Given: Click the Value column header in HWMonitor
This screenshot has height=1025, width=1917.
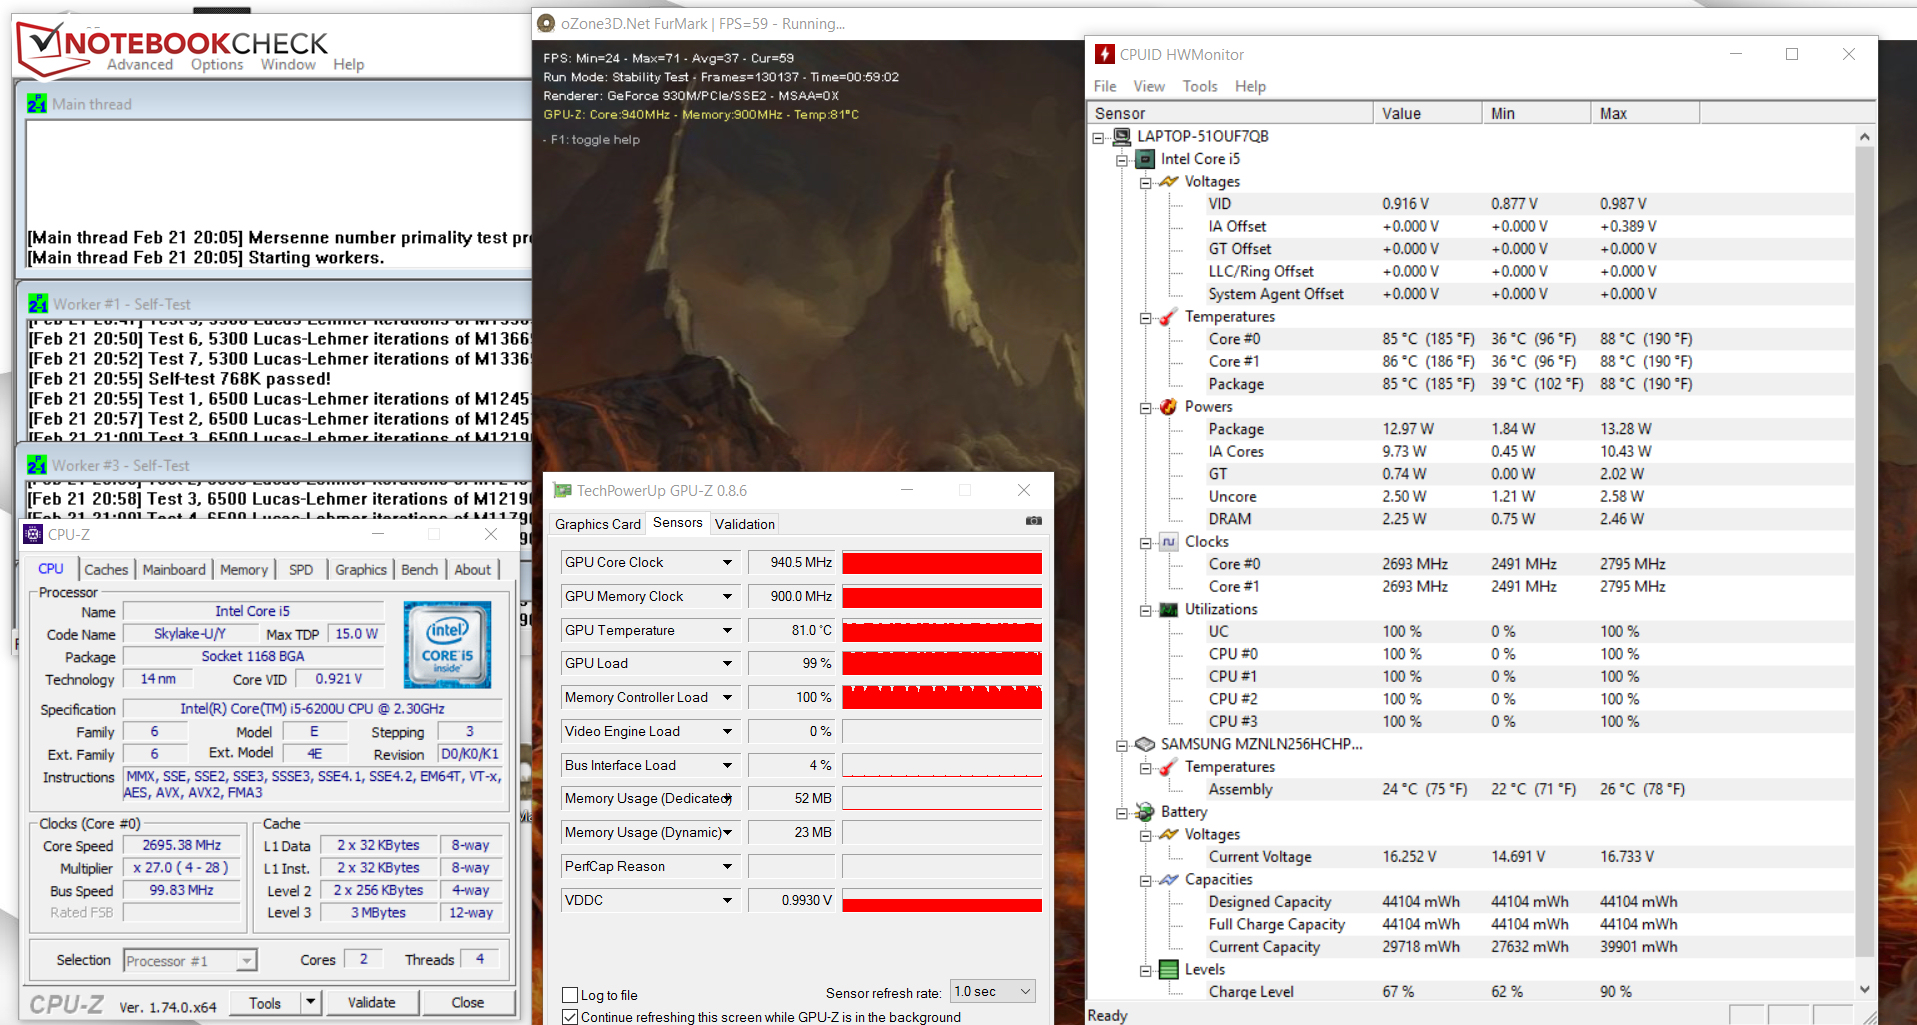Looking at the screenshot, I should pyautogui.click(x=1427, y=113).
